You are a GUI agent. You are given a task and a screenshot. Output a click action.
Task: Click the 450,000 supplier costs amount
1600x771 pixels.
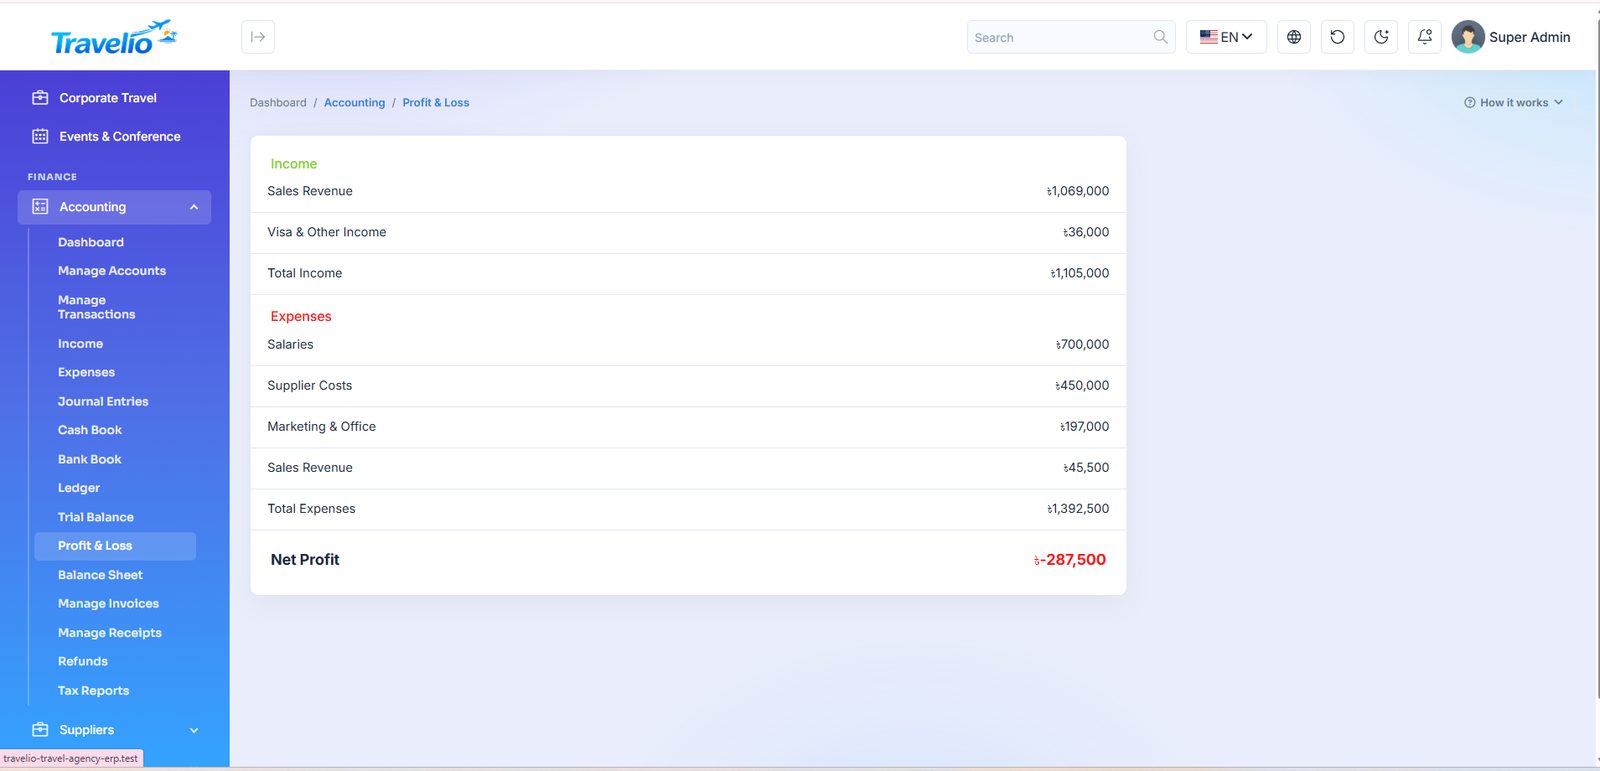click(1082, 385)
